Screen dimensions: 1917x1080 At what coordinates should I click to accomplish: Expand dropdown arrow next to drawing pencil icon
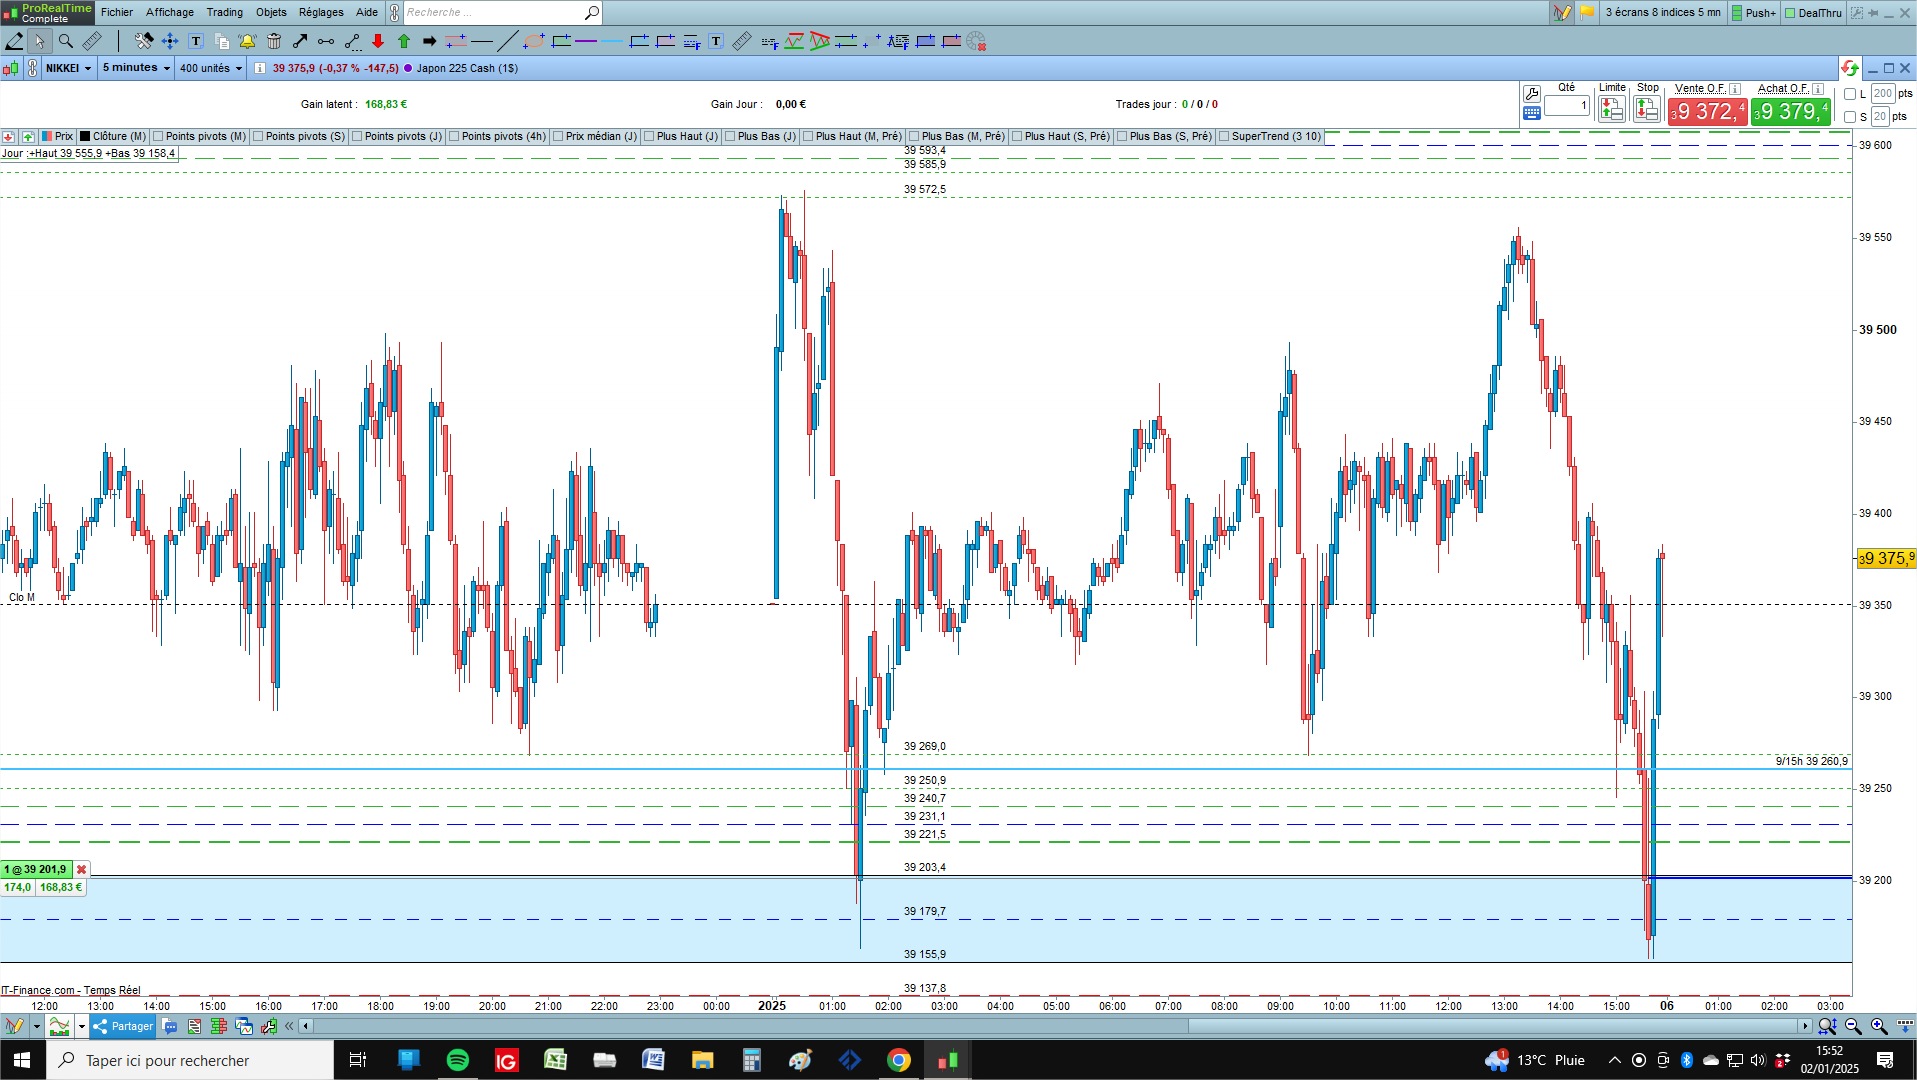pos(36,1026)
